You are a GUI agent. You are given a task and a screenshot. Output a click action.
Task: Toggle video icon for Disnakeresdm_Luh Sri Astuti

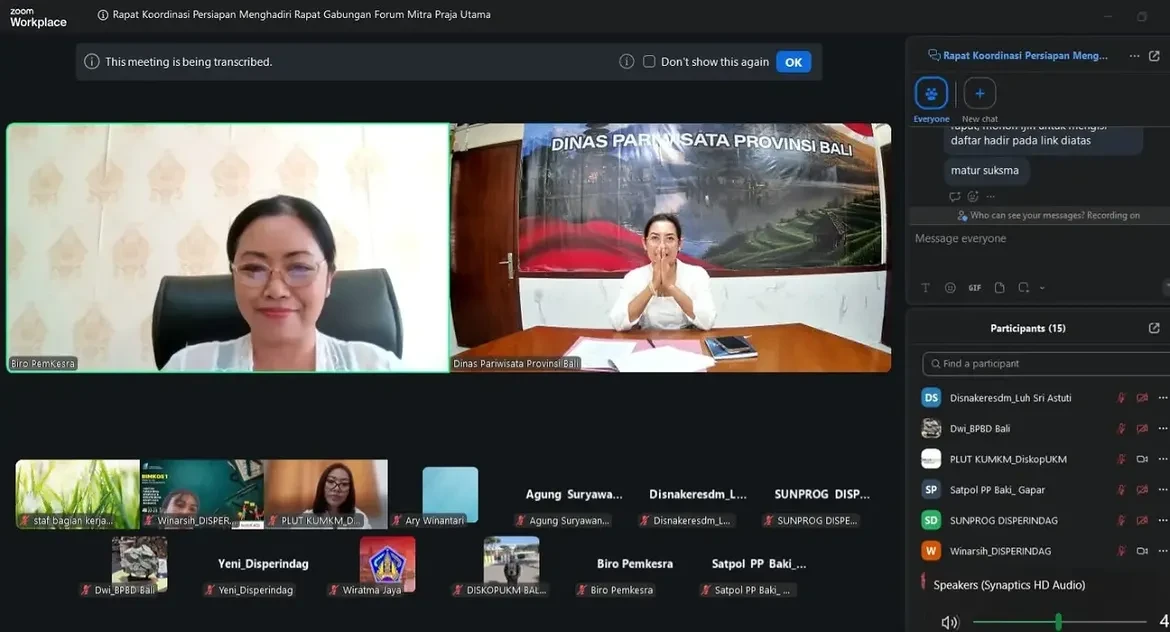pos(1142,398)
